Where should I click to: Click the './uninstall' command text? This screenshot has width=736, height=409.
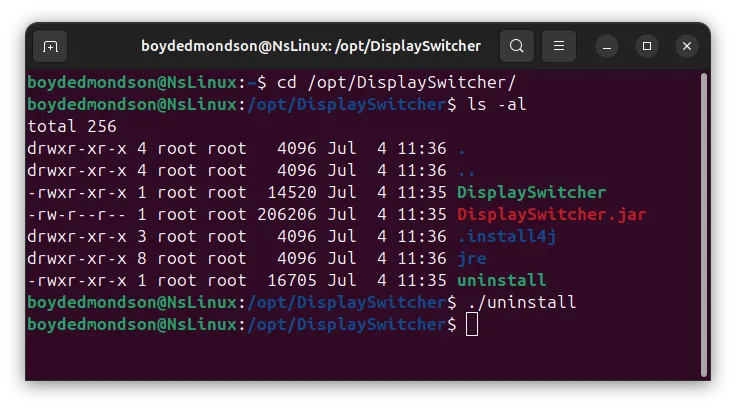tap(521, 302)
